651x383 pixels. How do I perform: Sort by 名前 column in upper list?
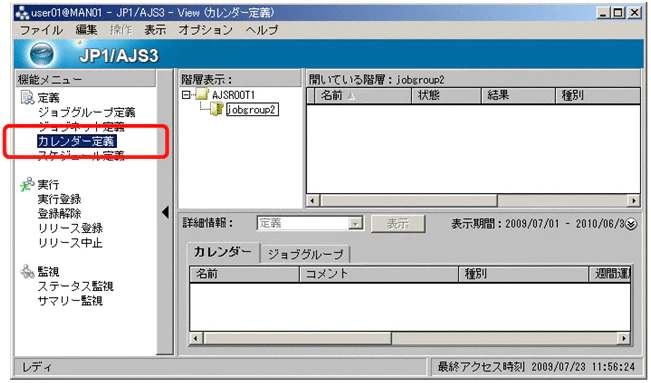point(363,96)
